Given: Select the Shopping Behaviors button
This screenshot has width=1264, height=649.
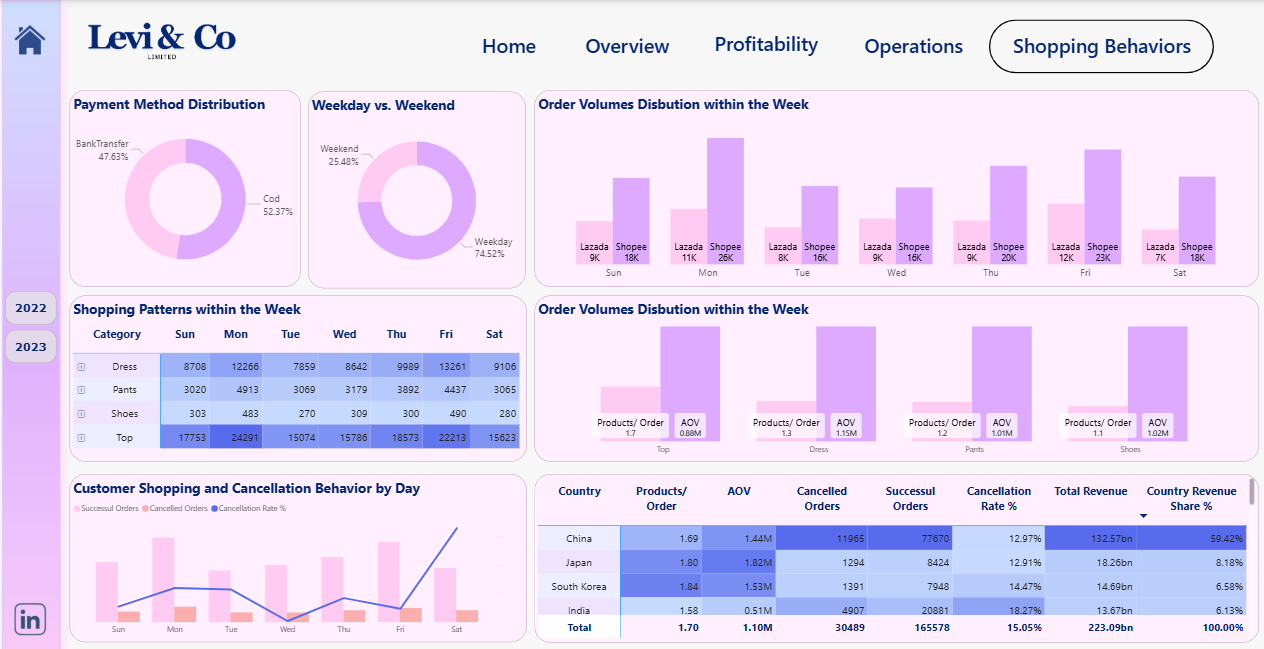Looking at the screenshot, I should 1101,47.
